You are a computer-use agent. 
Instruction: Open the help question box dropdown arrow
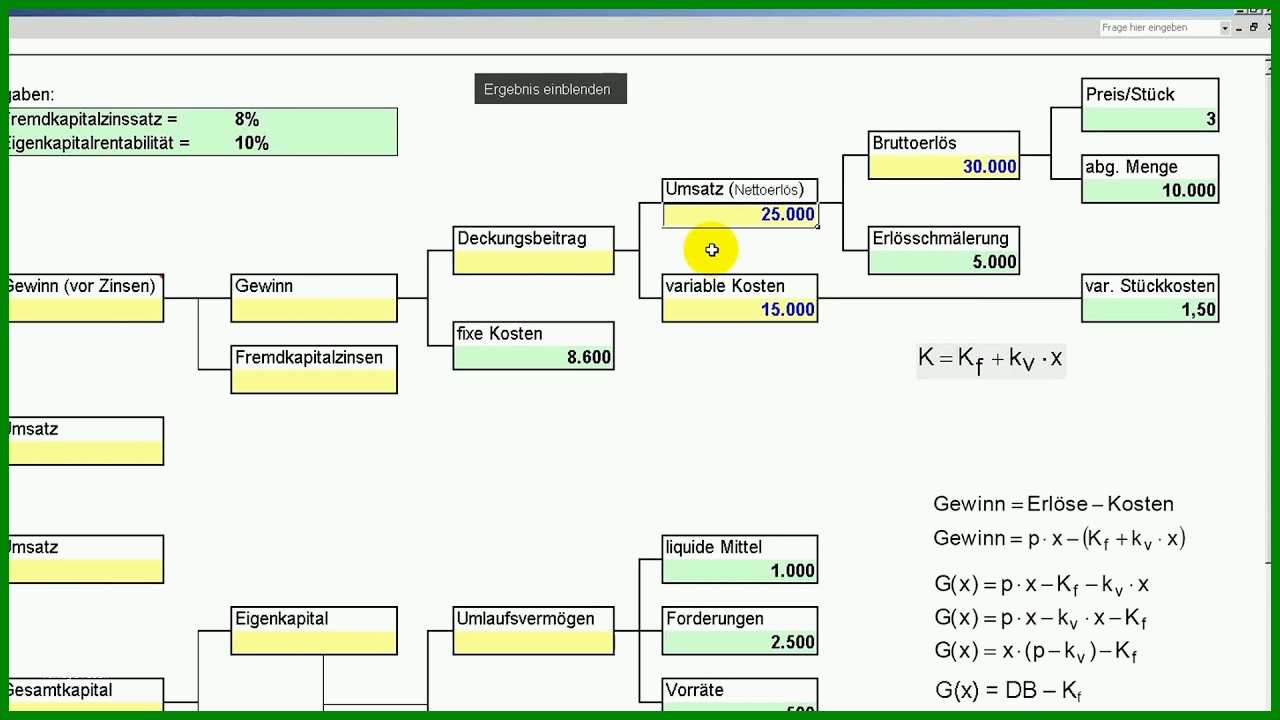(1225, 28)
